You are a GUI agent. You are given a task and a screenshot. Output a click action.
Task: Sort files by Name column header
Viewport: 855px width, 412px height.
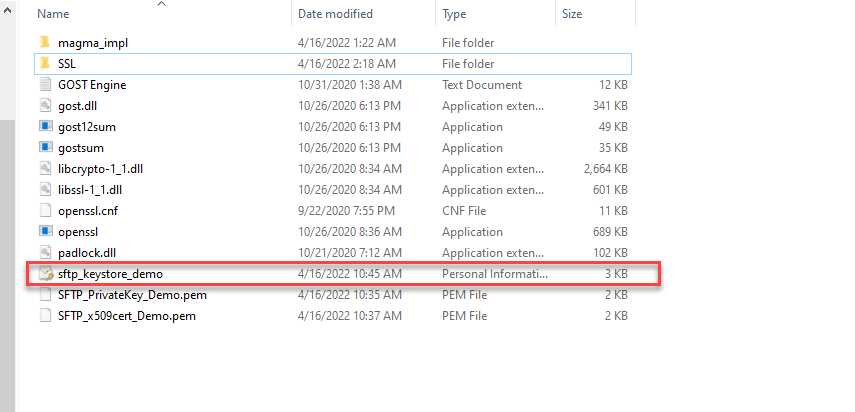[x=53, y=14]
